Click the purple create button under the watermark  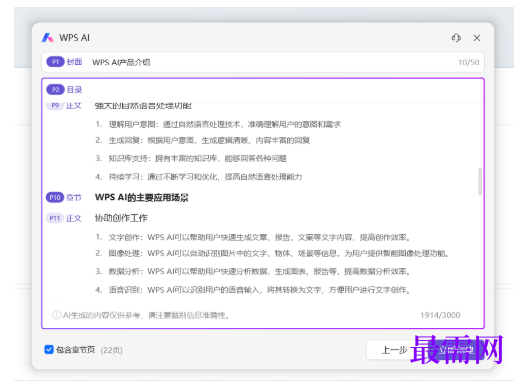click(457, 350)
